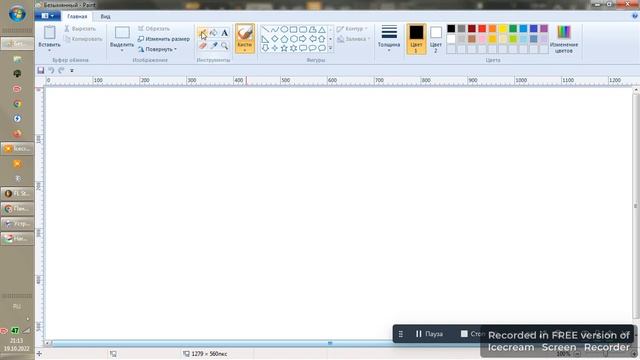
Task: Choose the orange color swatch
Action: (x=492, y=28)
